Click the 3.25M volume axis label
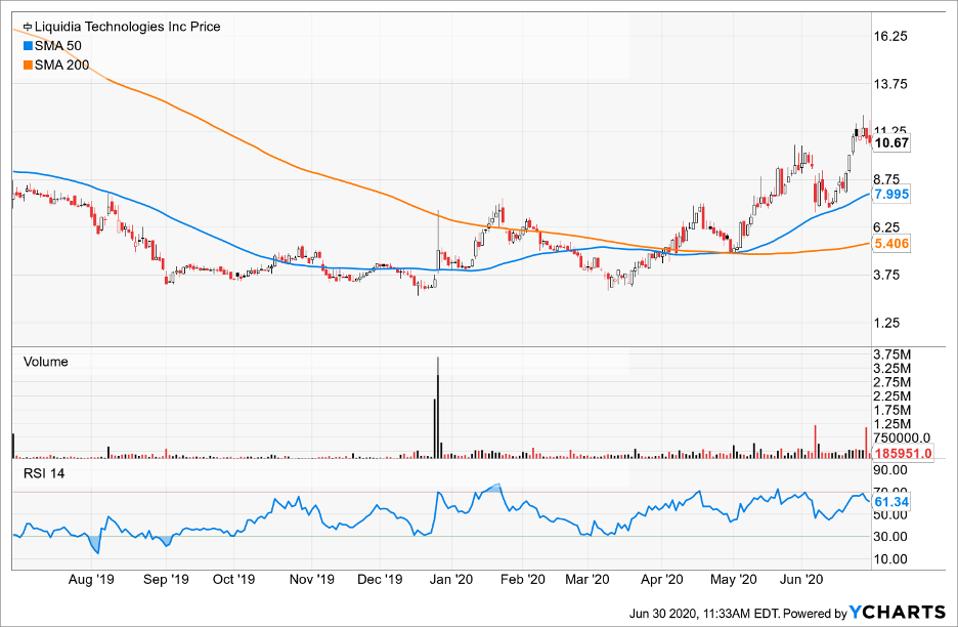Image resolution: width=958 pixels, height=627 pixels. [893, 368]
